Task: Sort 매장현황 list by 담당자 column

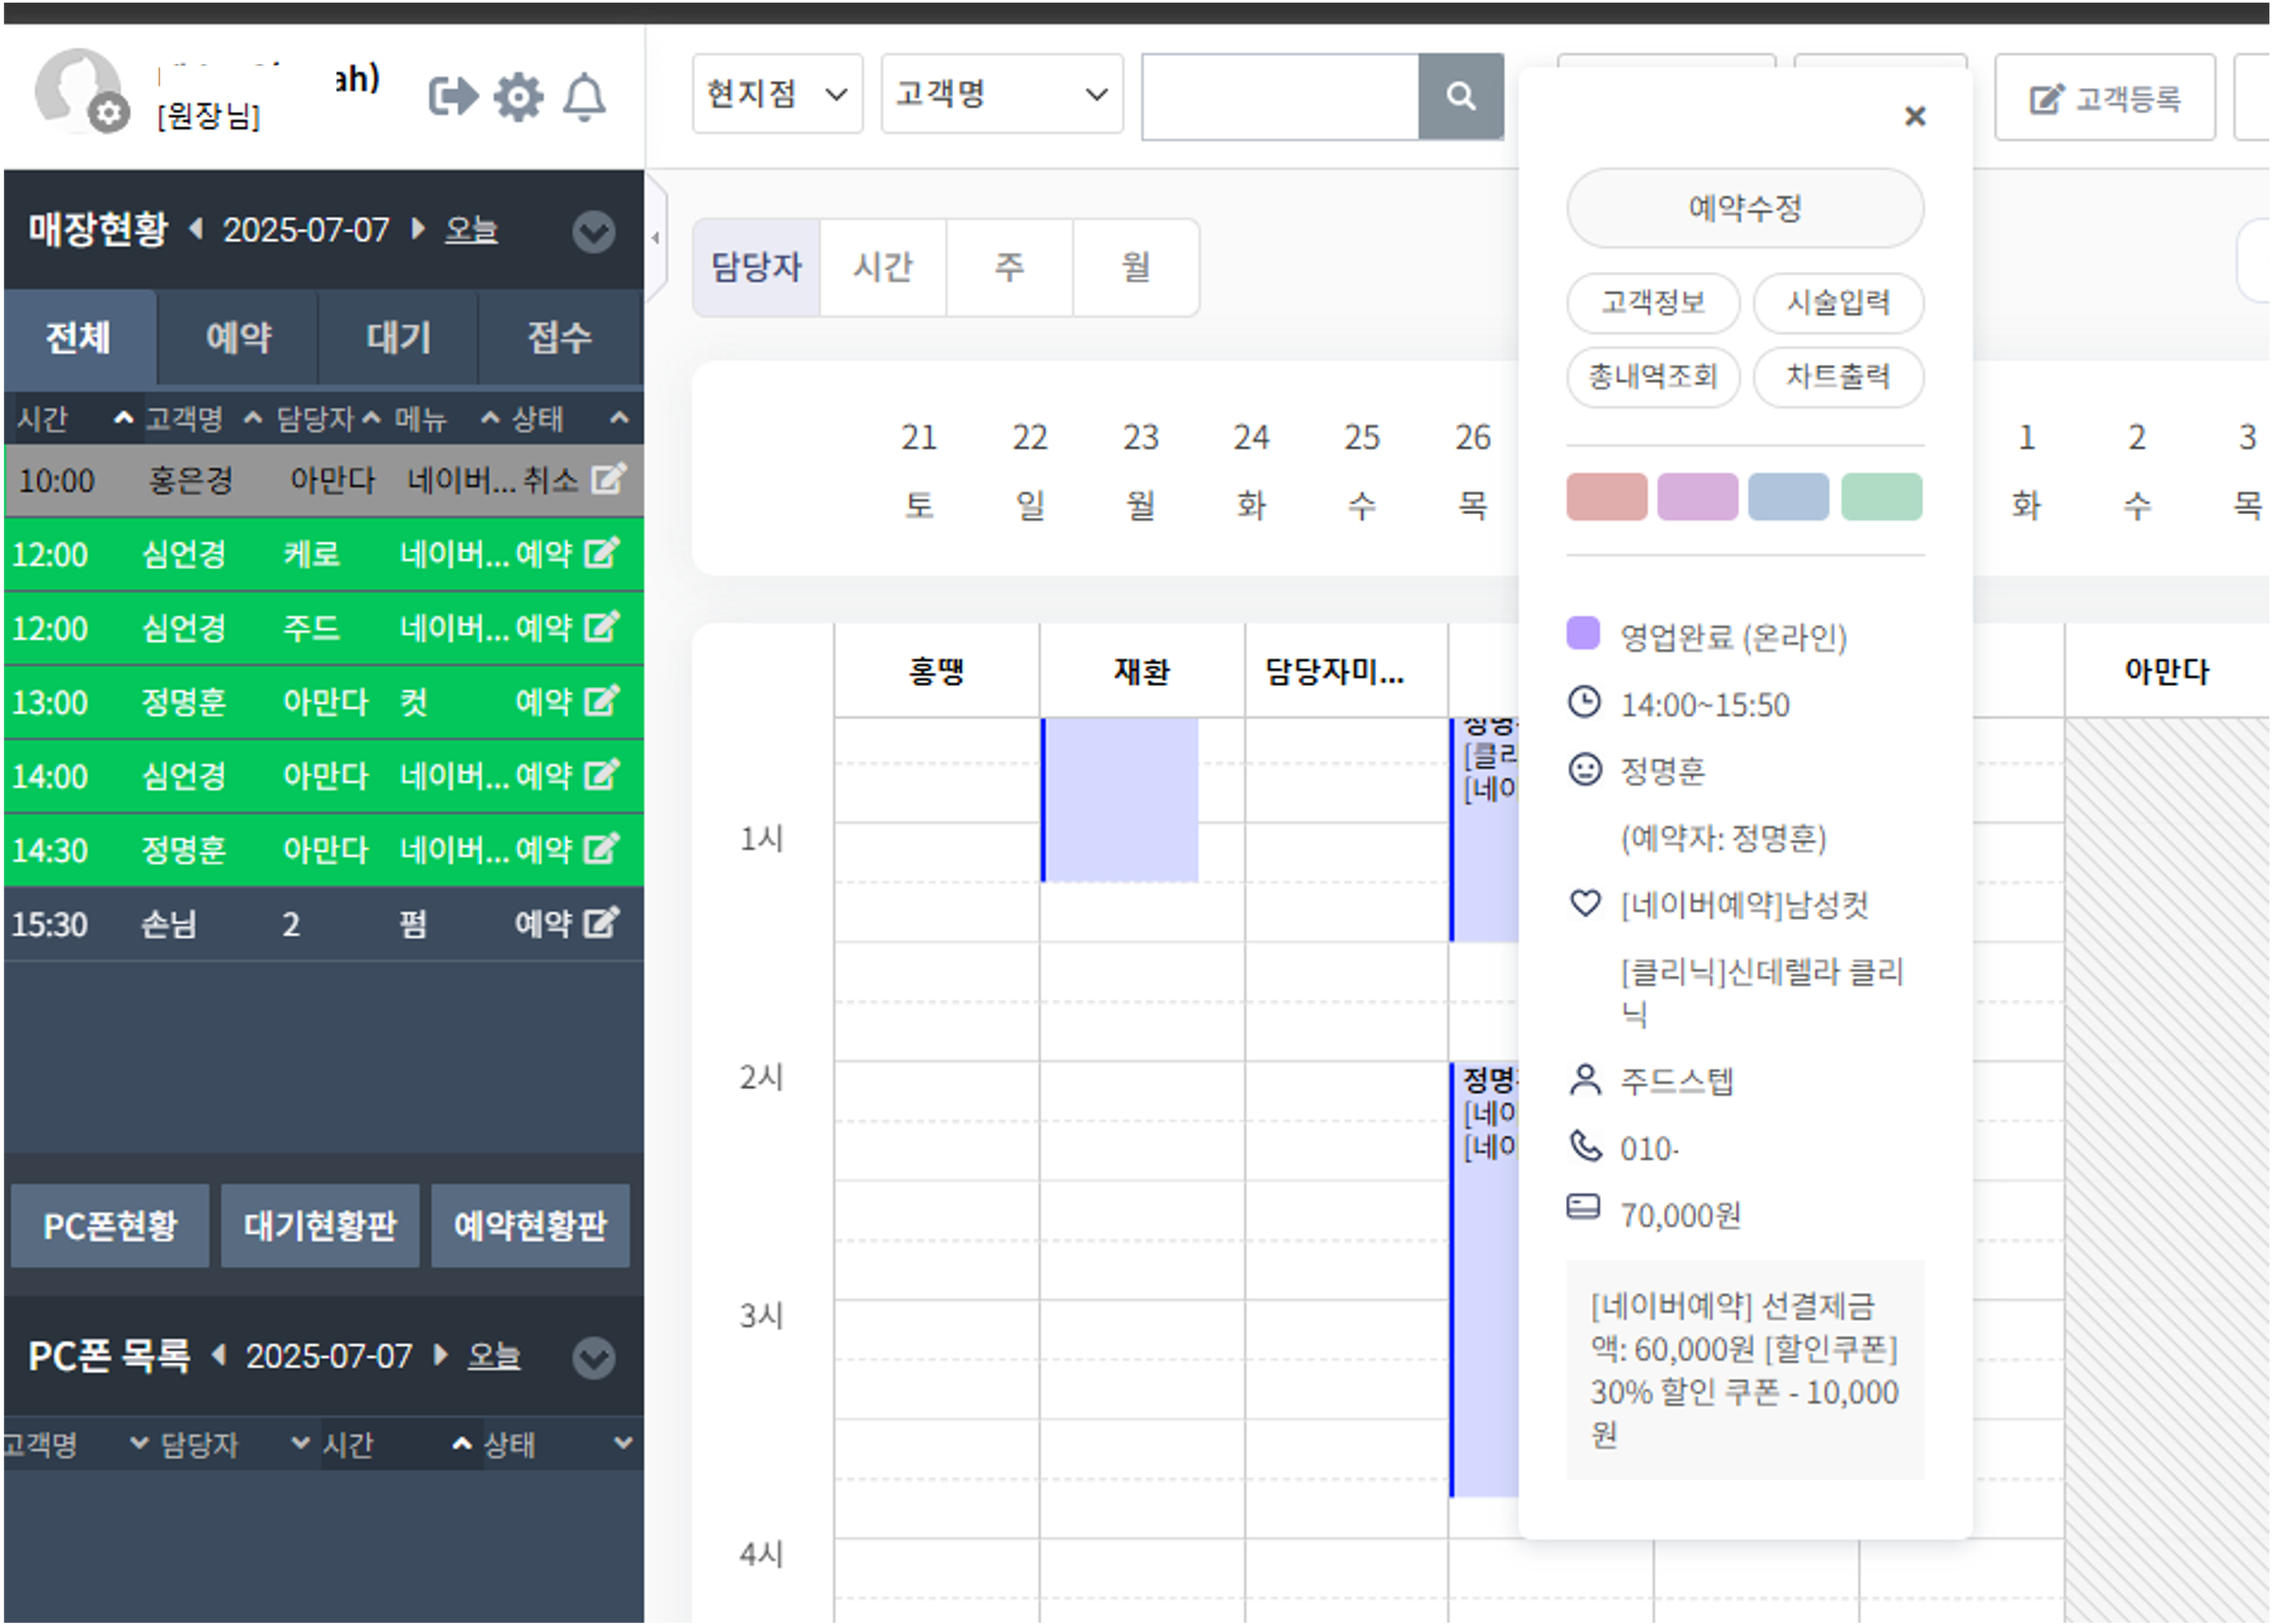Action: pyautogui.click(x=329, y=419)
